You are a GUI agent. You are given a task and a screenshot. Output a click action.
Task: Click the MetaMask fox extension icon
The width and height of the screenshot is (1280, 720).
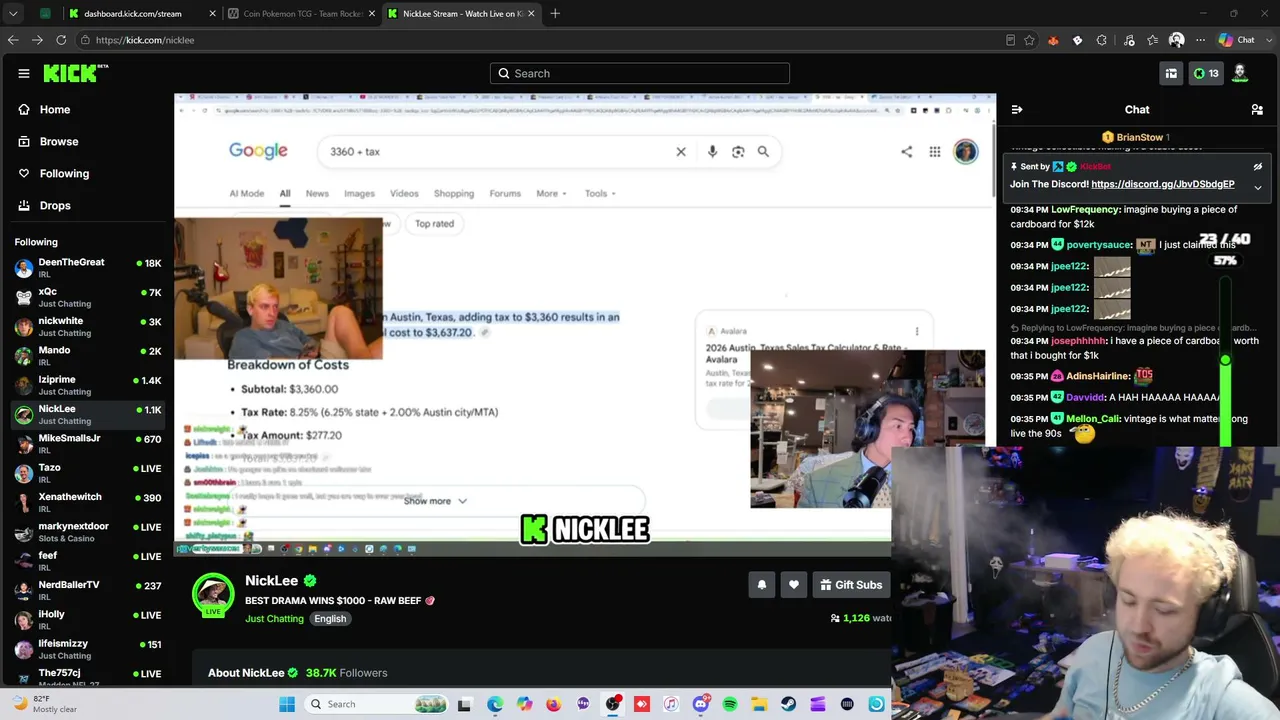[1053, 40]
